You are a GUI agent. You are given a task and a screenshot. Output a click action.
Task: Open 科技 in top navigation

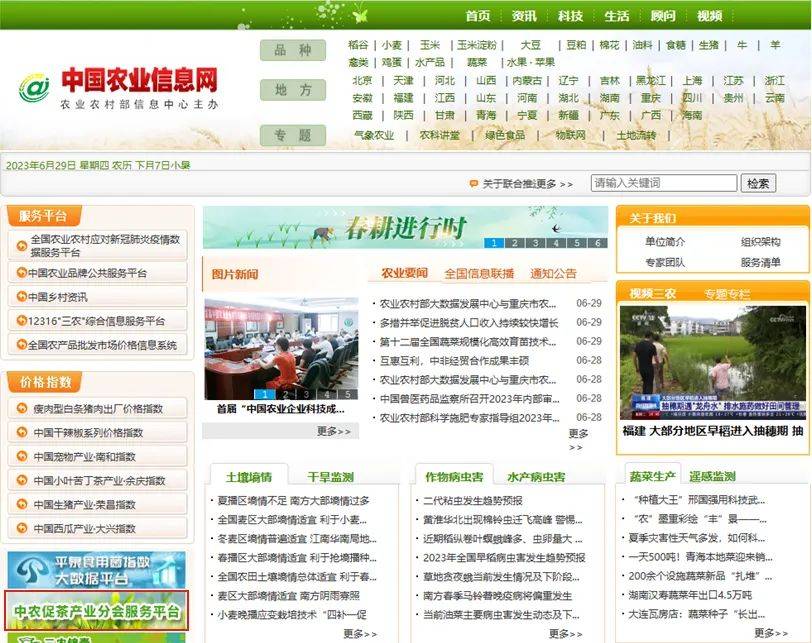click(x=570, y=16)
